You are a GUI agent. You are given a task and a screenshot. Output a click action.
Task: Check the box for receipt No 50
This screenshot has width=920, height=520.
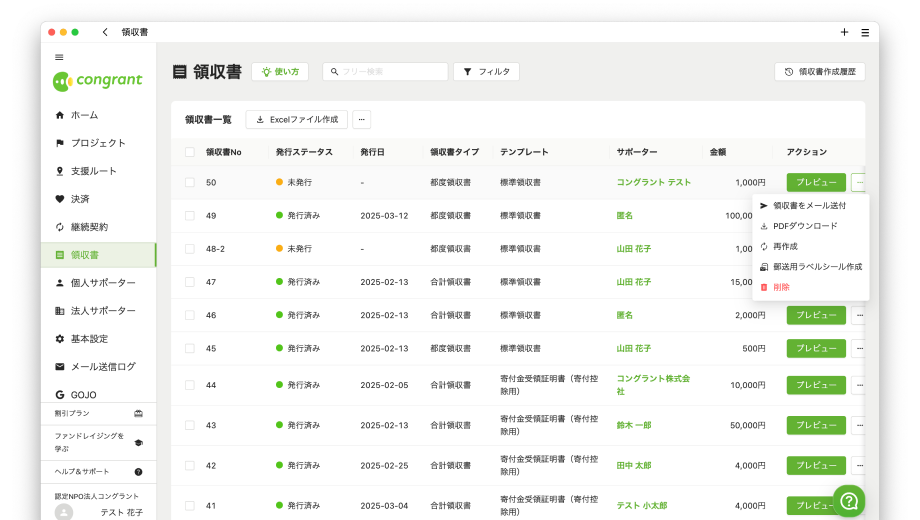coord(190,183)
